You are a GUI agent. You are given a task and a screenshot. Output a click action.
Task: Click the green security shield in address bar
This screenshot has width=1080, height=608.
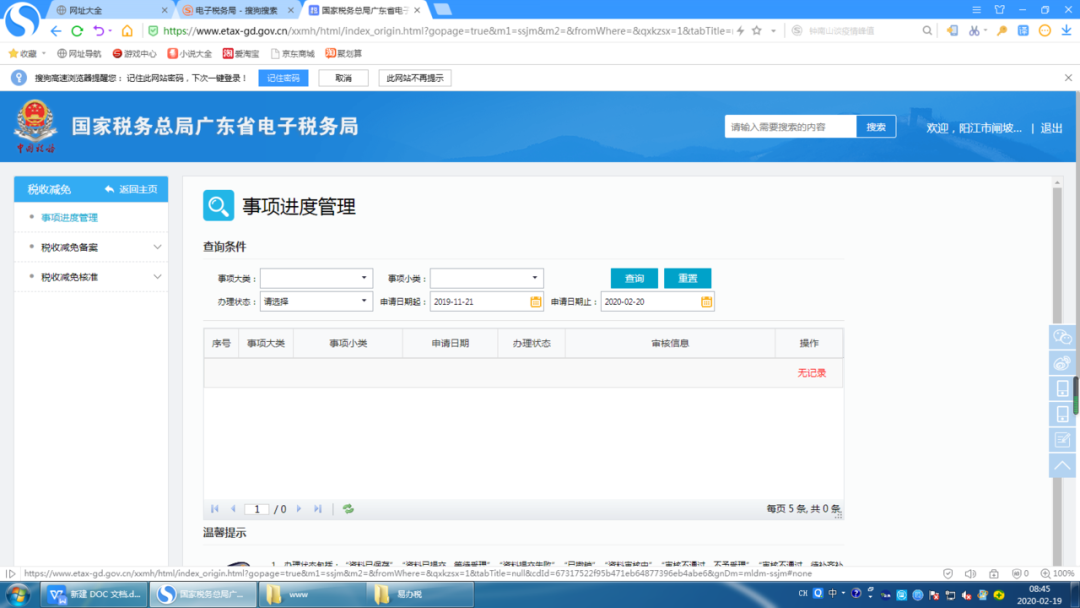153,31
